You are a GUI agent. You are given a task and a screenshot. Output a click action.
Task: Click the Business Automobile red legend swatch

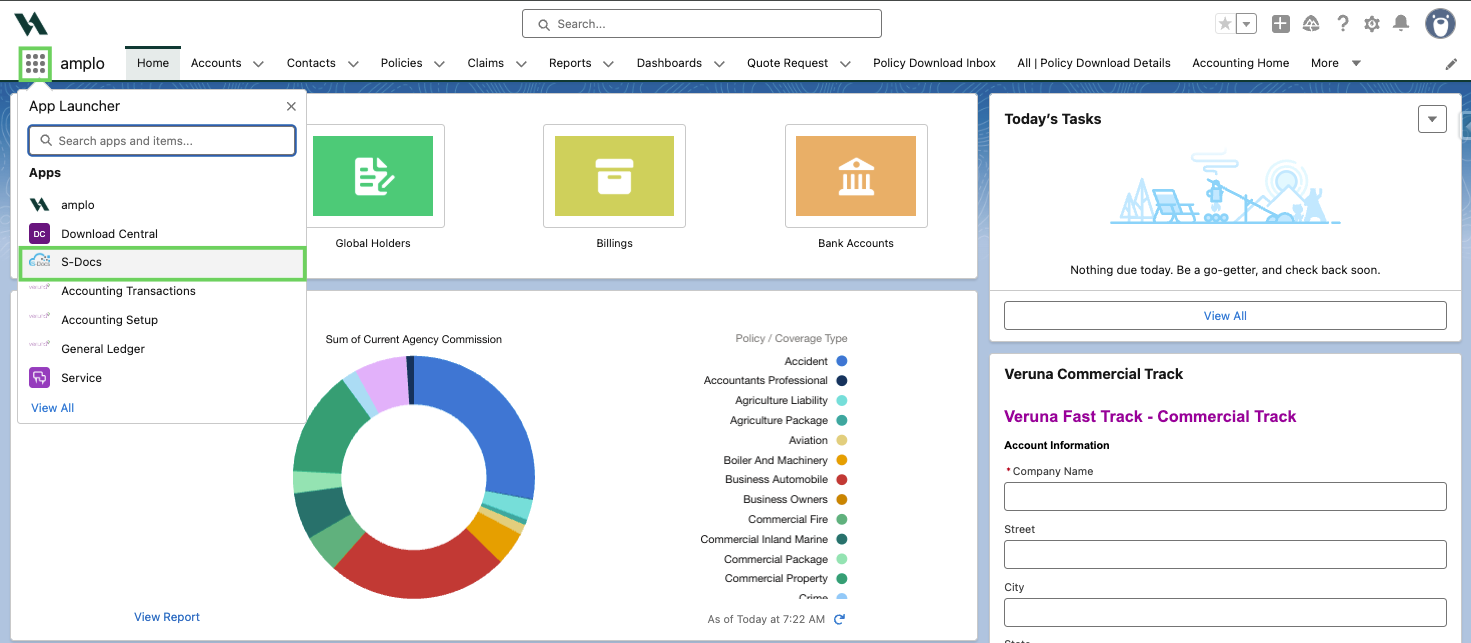click(842, 480)
